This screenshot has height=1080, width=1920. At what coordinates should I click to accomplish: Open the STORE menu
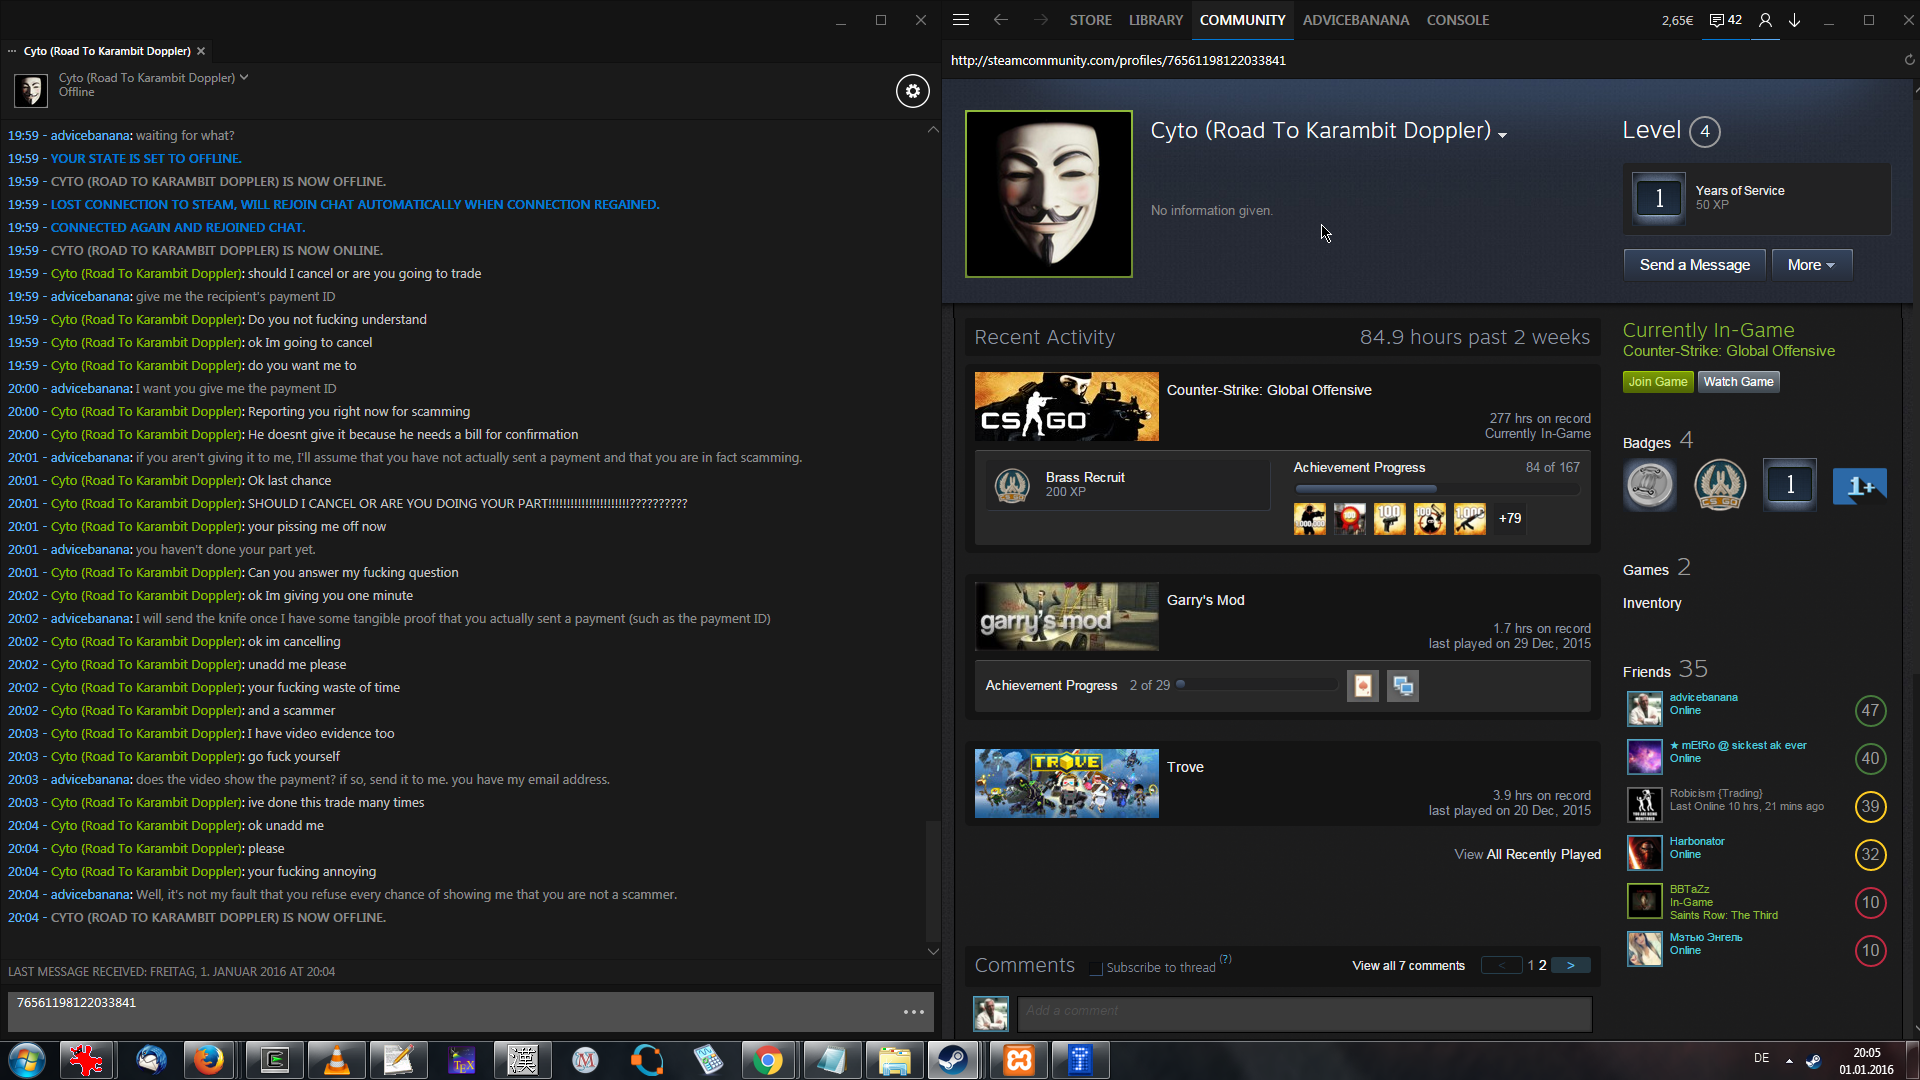click(1090, 20)
